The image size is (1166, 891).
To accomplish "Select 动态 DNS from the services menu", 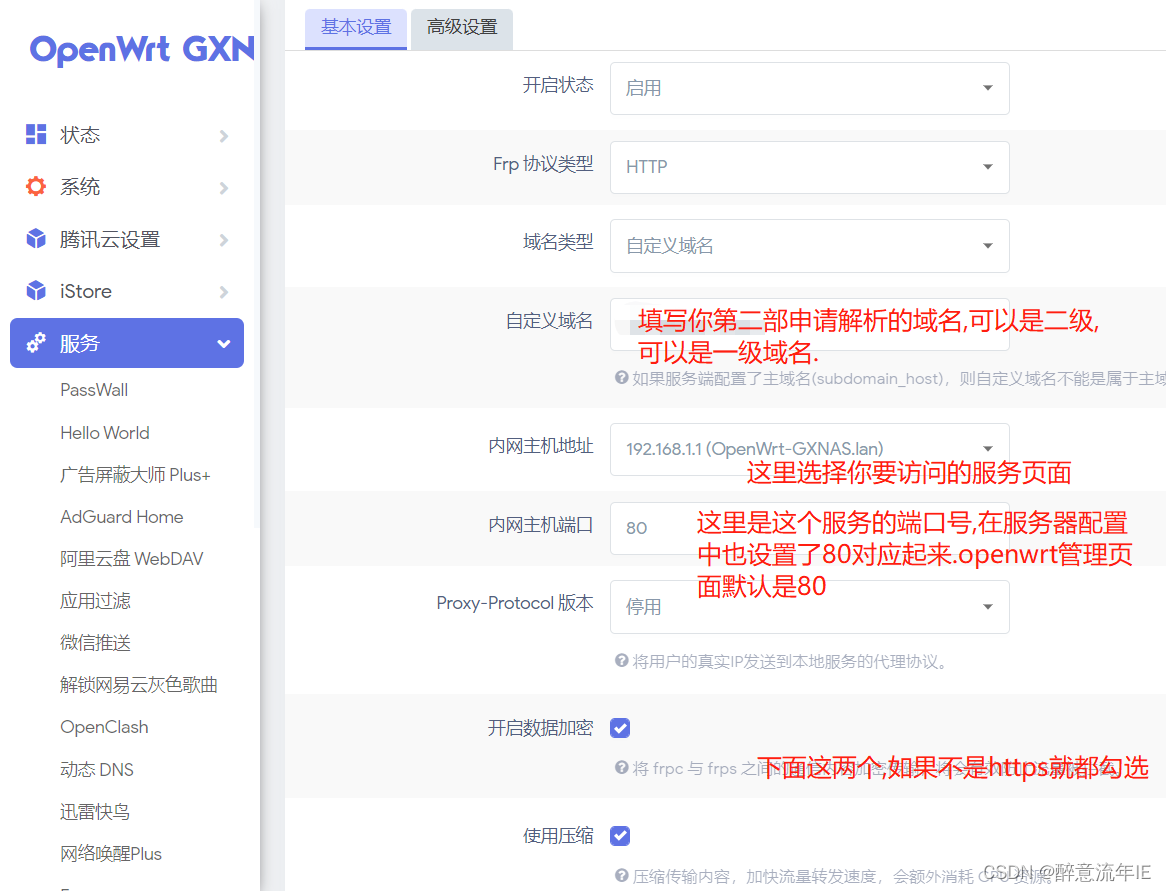I will pos(96,769).
